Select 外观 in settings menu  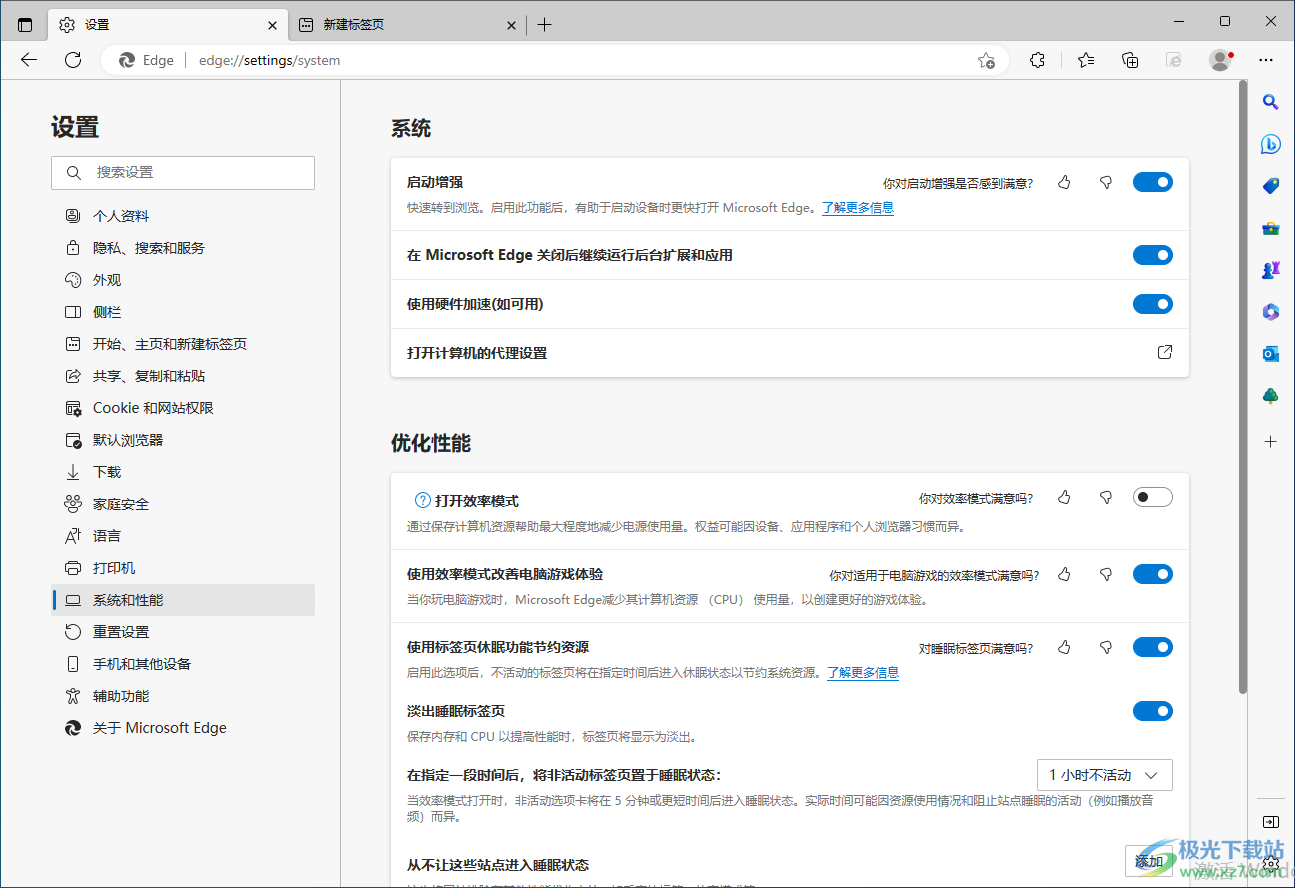183,280
